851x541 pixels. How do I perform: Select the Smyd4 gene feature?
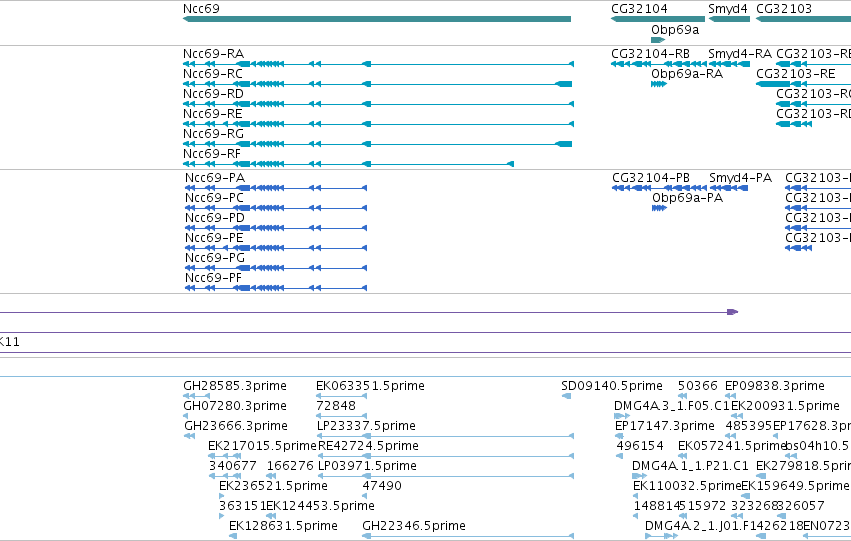[x=729, y=19]
